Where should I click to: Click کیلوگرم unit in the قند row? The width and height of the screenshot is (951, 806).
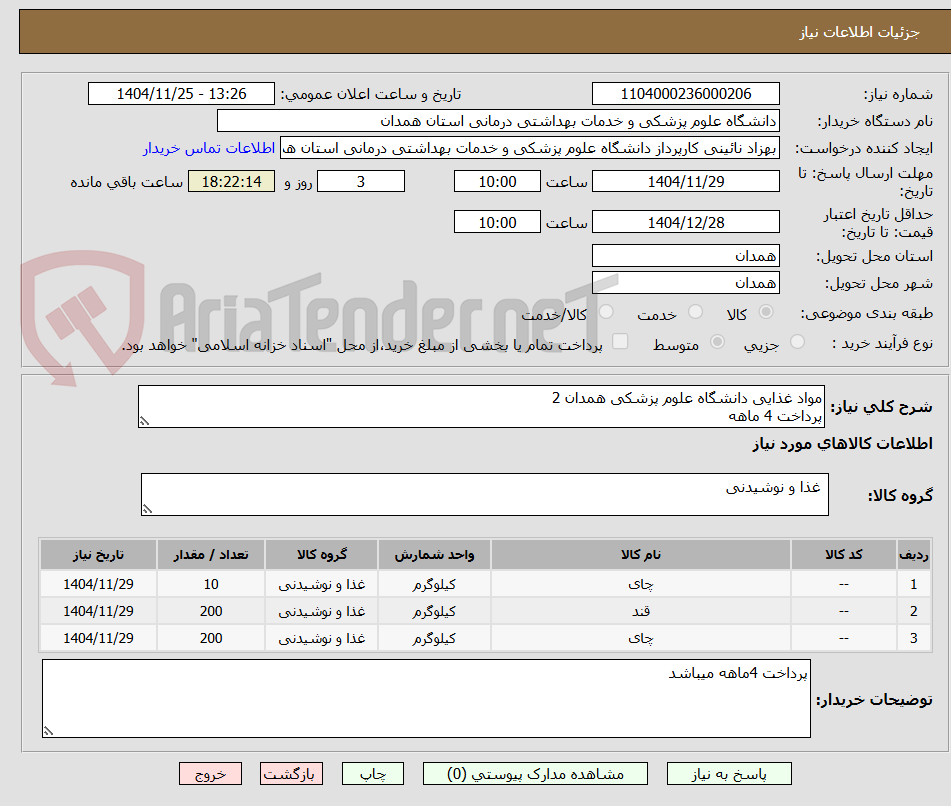[434, 611]
